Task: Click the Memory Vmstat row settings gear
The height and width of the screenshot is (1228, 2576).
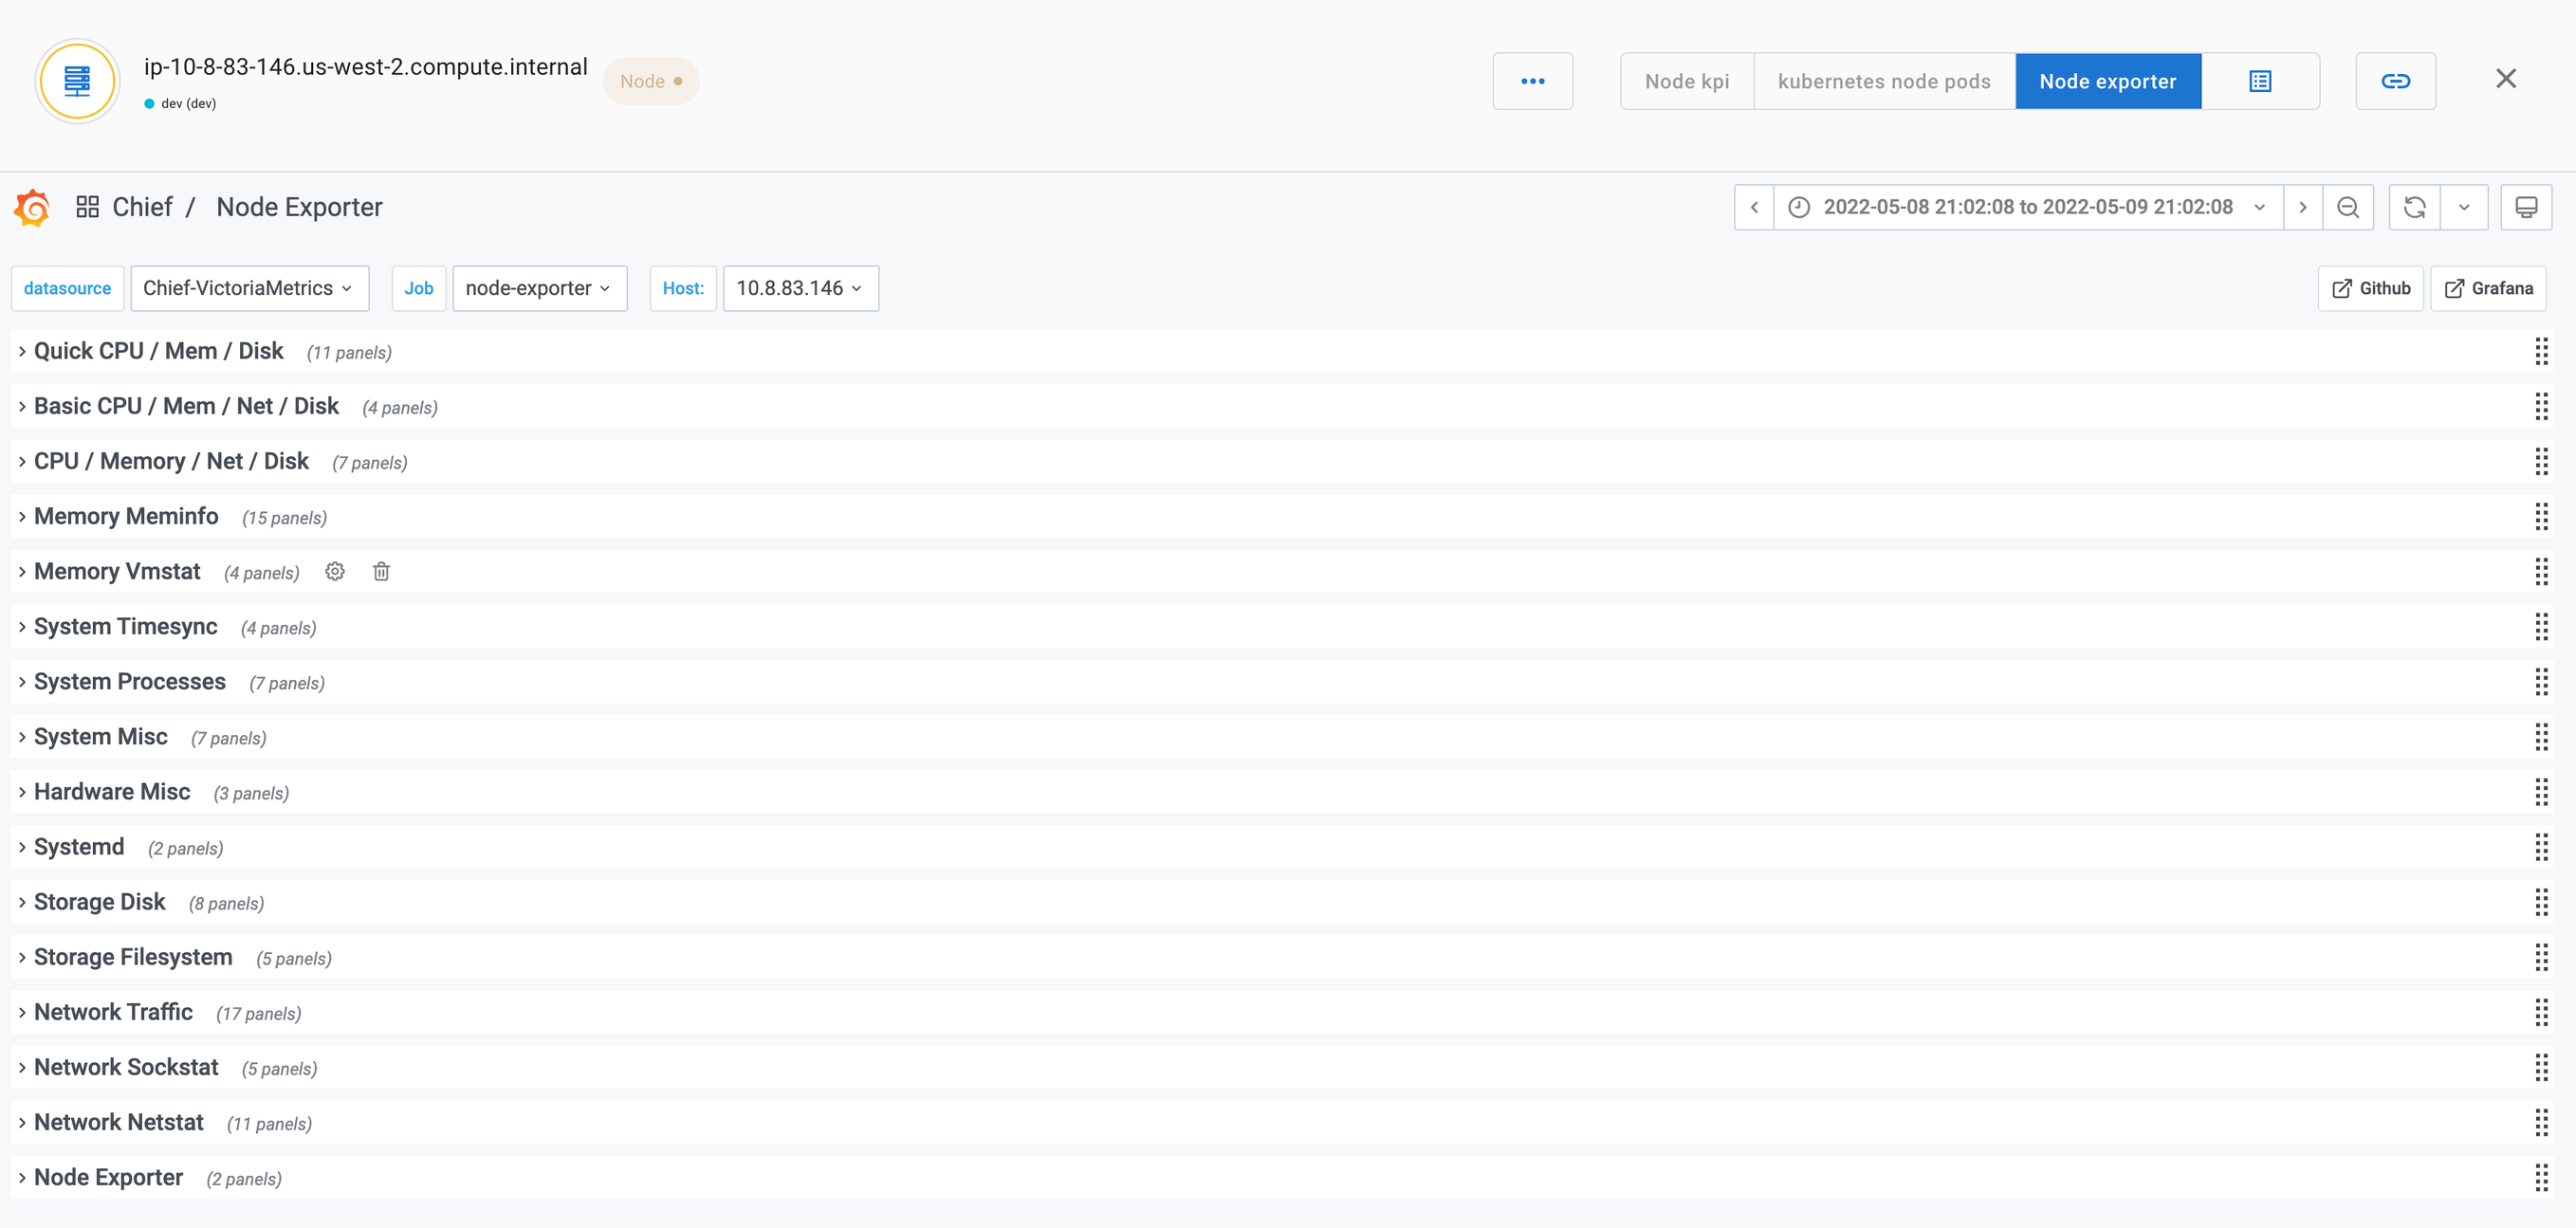Action: click(335, 571)
